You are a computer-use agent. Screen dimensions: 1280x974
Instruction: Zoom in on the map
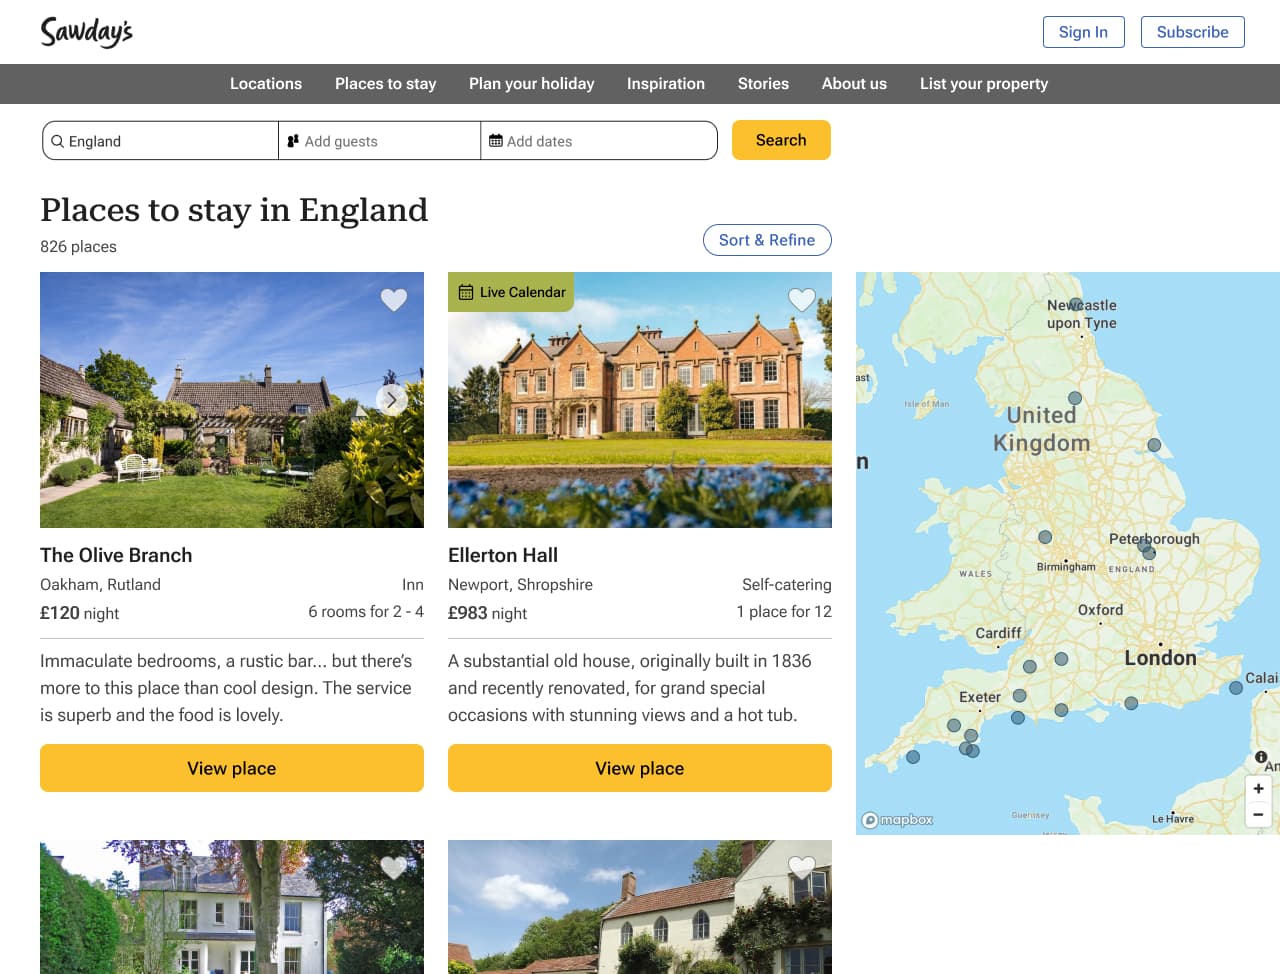tap(1258, 788)
